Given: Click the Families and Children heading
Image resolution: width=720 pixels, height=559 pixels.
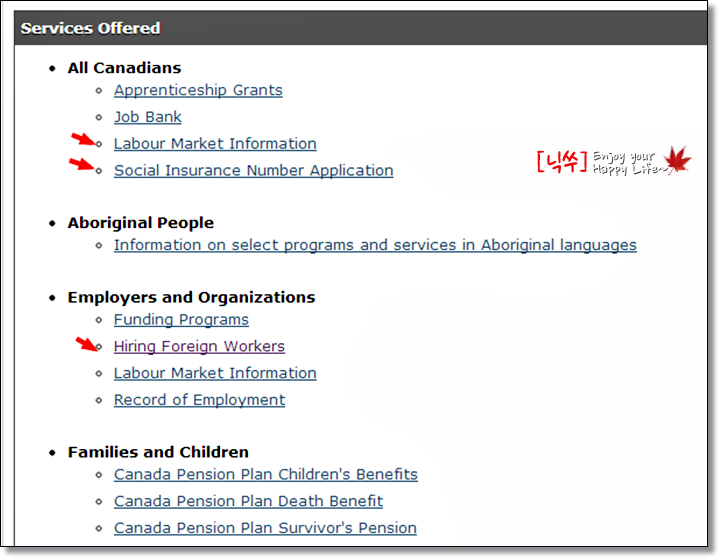Looking at the screenshot, I should [158, 452].
